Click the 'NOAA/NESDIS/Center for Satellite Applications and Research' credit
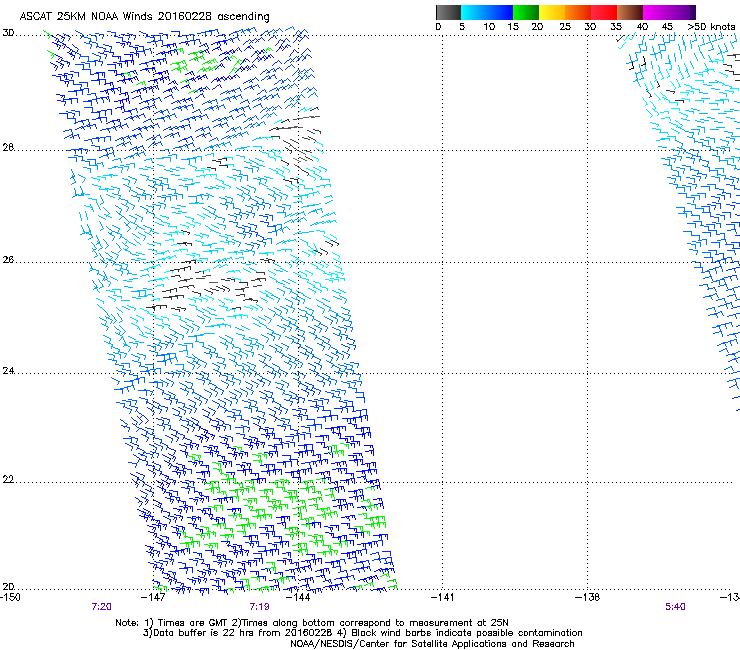740x650 pixels. [x=432, y=644]
